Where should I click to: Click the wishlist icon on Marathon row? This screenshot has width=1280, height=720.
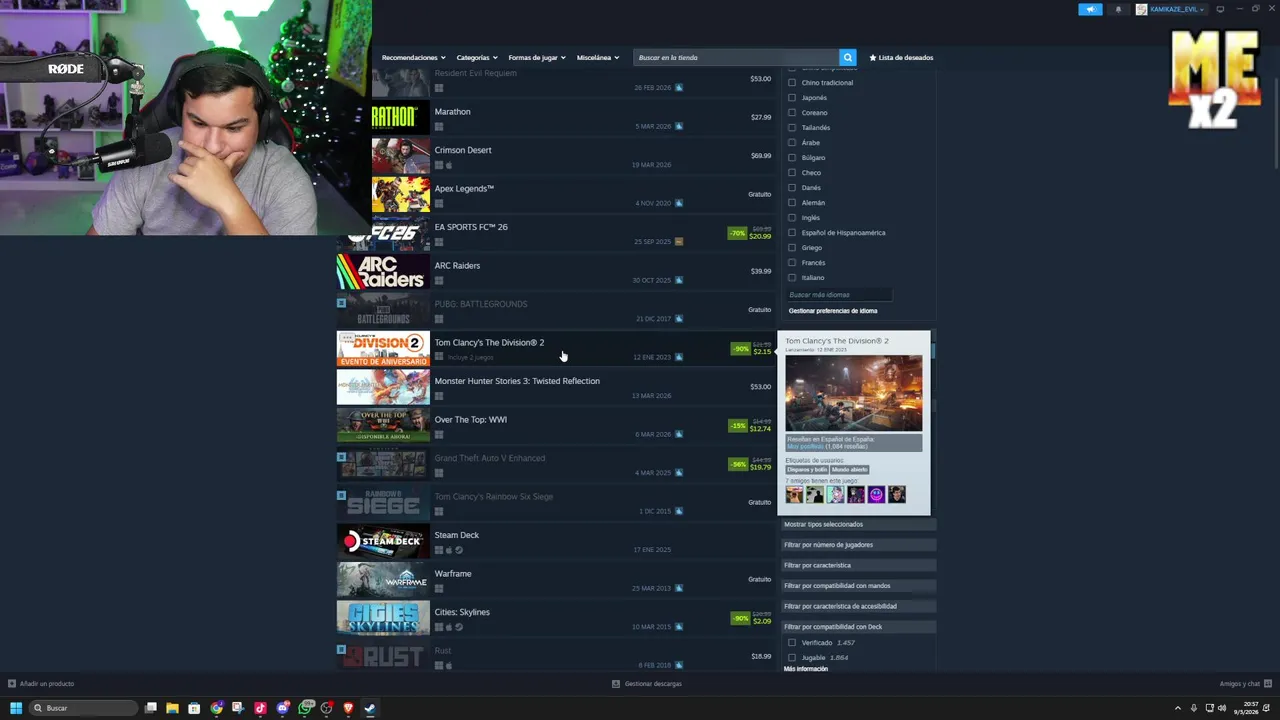(x=679, y=126)
